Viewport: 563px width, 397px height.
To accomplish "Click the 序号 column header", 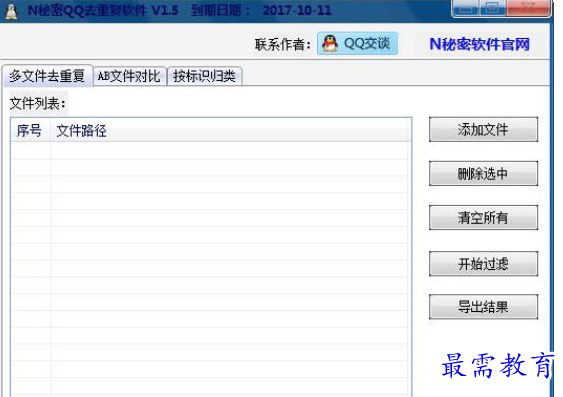I will (x=31, y=130).
